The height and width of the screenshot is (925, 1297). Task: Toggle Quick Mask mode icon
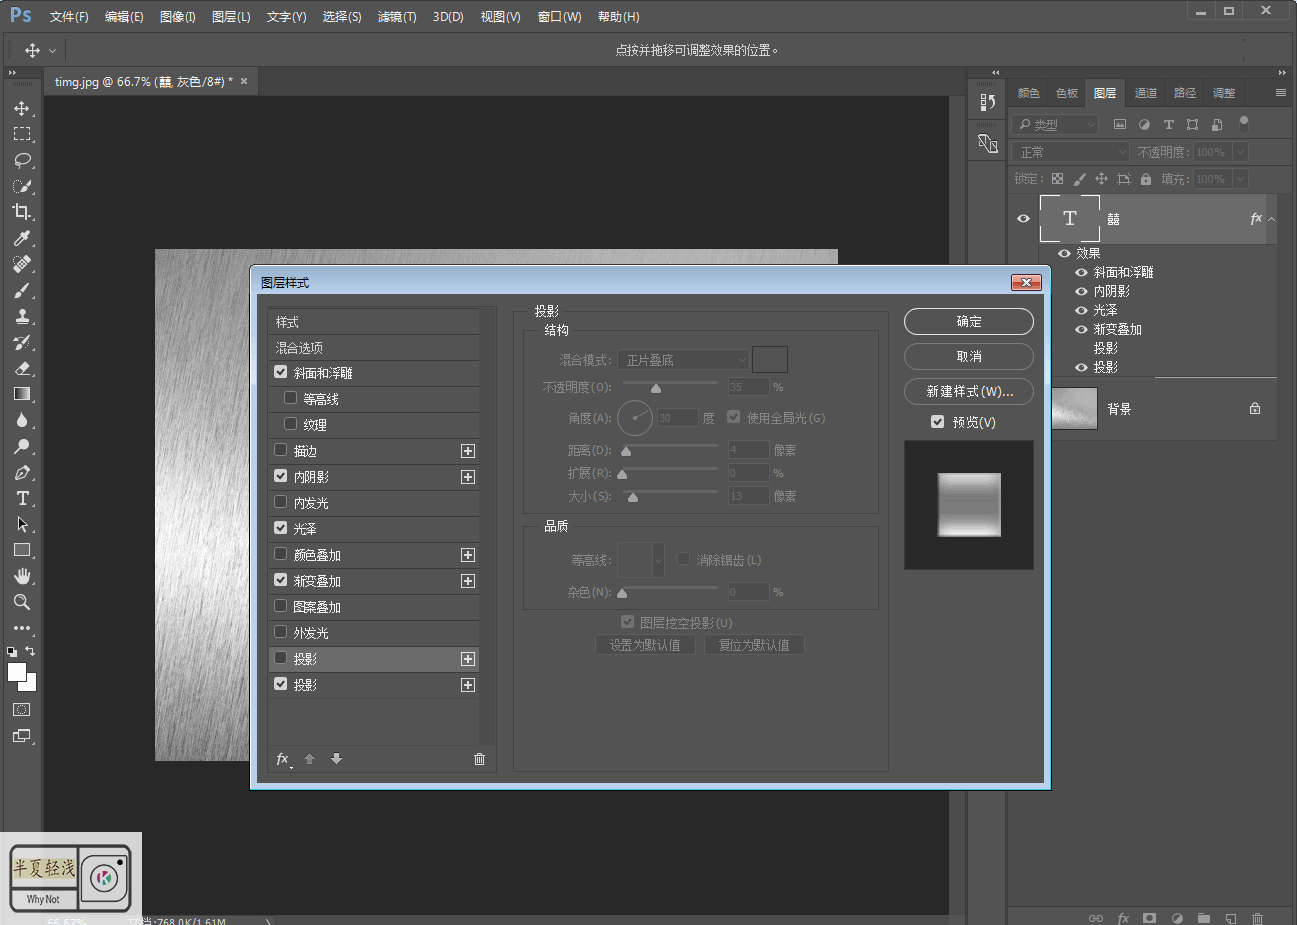[22, 709]
